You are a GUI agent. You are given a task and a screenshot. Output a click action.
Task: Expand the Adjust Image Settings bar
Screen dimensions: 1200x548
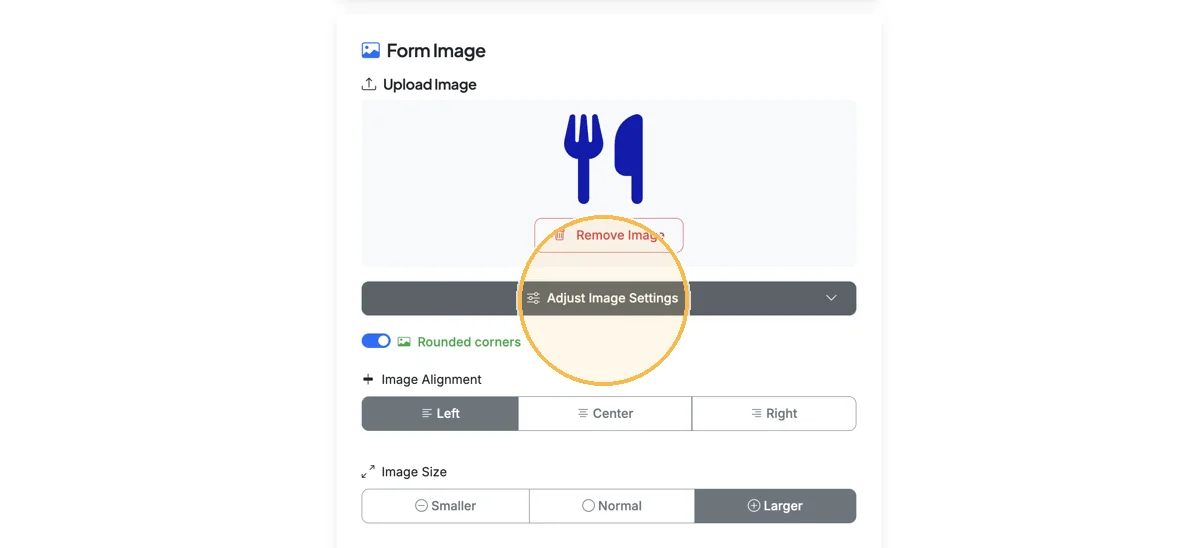[609, 298]
